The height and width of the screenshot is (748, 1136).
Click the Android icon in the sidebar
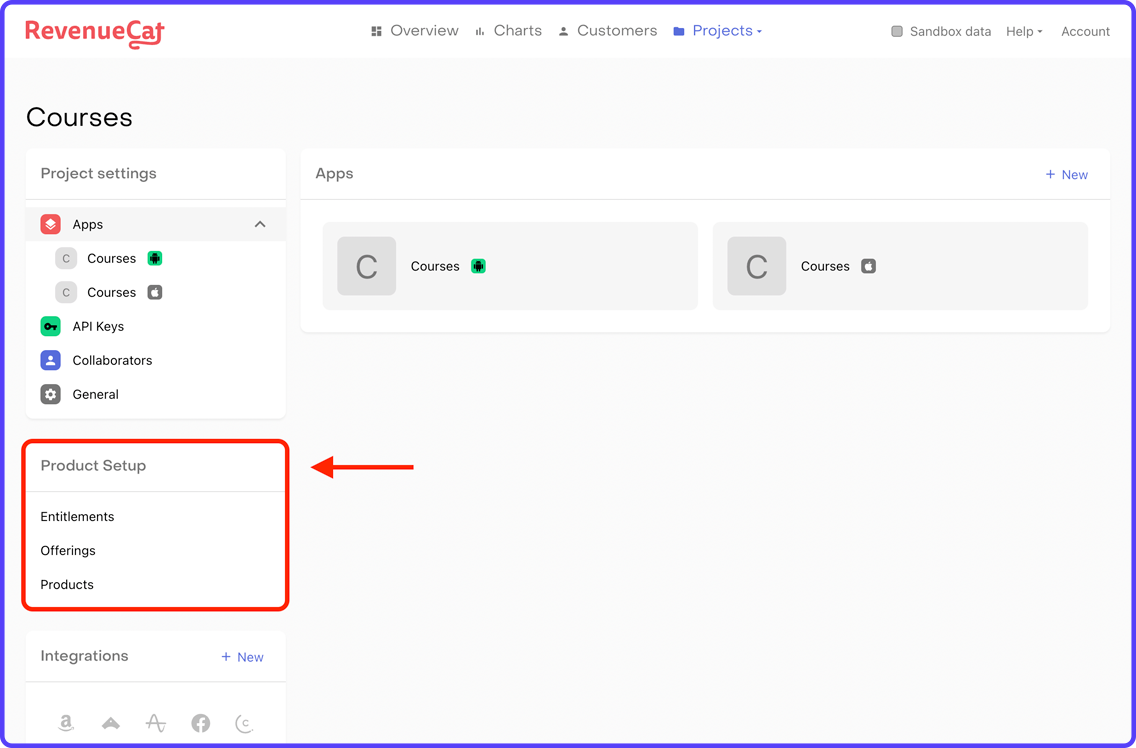tap(154, 258)
